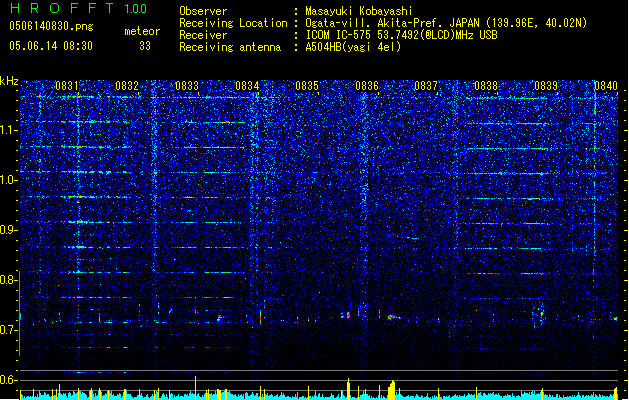Click the 0834 time marker

(x=247, y=86)
